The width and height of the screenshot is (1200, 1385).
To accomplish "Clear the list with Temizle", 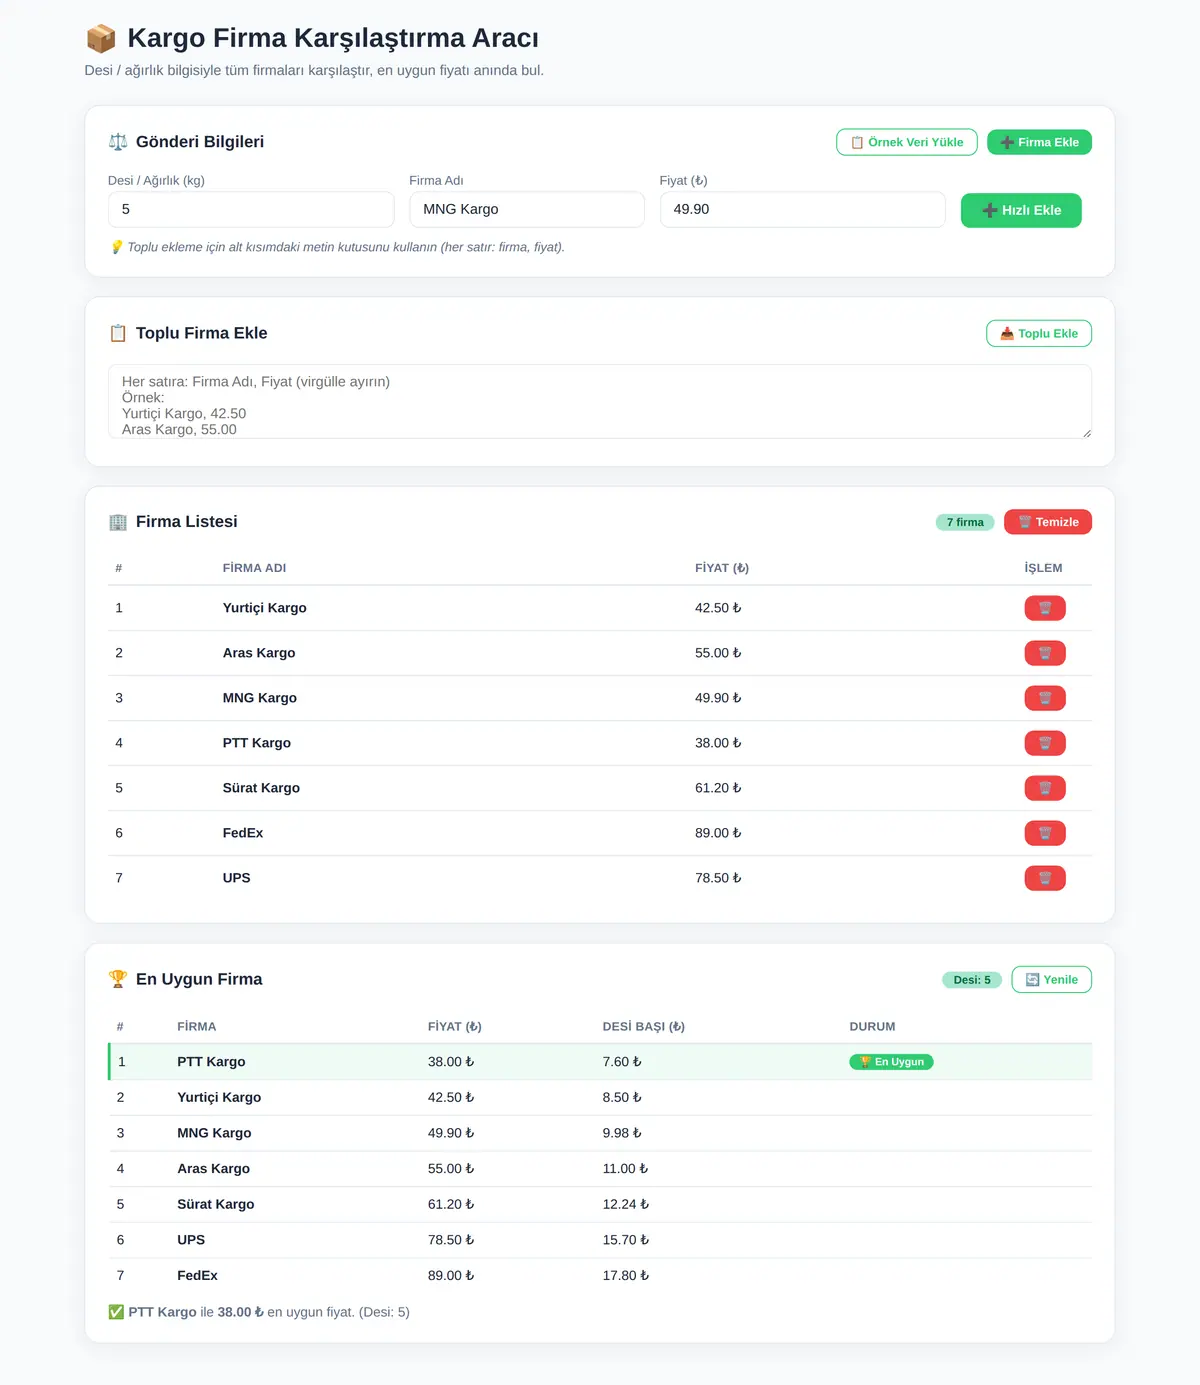I will click(x=1047, y=522).
